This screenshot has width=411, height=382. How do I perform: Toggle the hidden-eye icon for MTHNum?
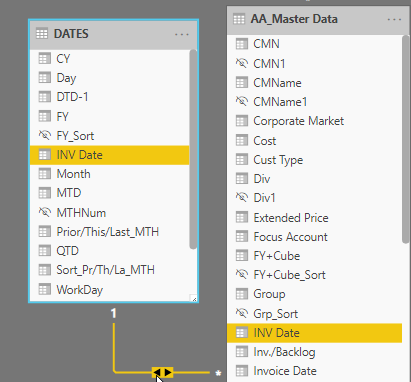pos(45,212)
